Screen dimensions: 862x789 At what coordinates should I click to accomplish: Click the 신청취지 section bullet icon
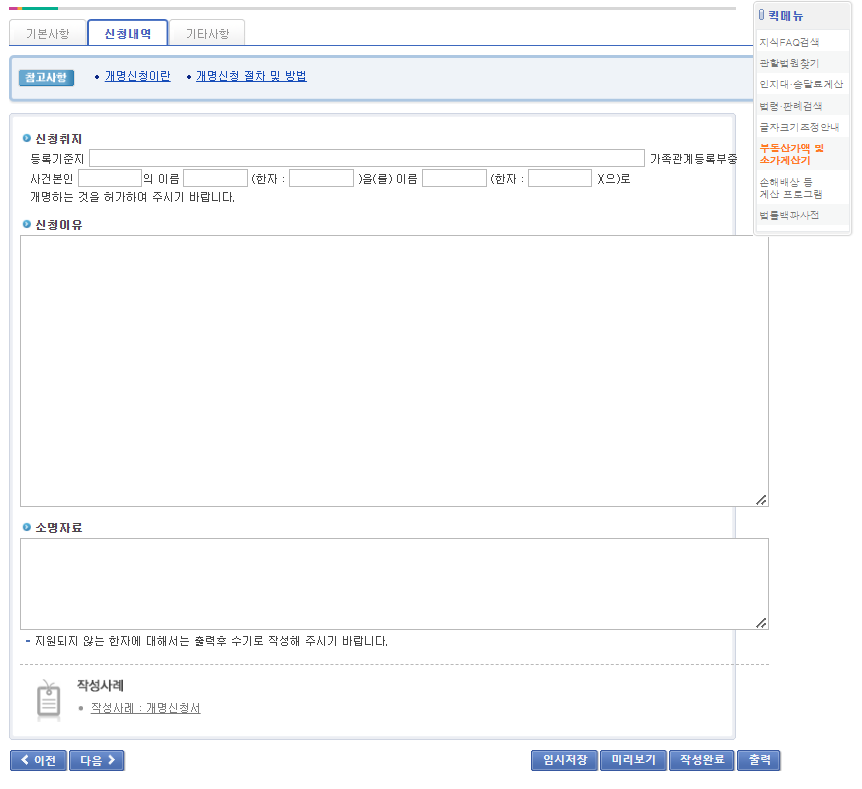(x=26, y=138)
